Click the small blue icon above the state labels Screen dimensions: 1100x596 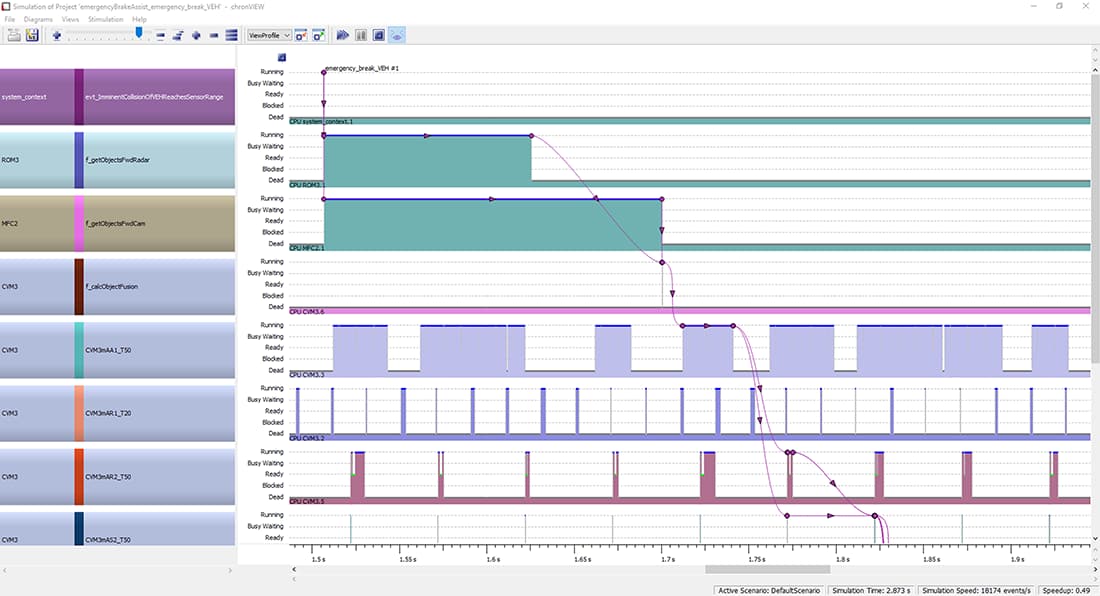pyautogui.click(x=282, y=57)
